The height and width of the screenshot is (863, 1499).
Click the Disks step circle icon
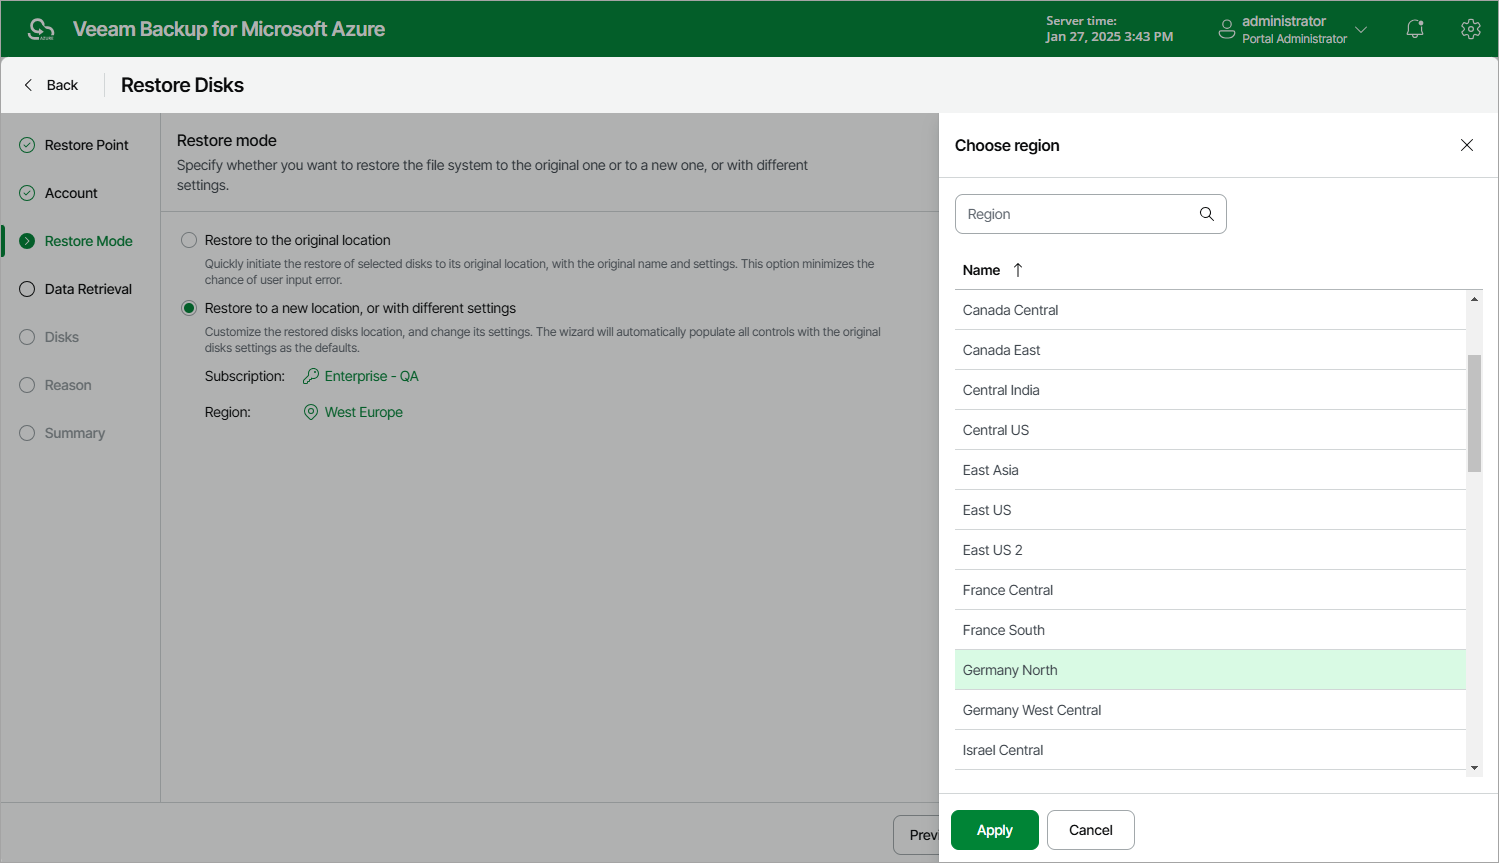[x=27, y=337]
